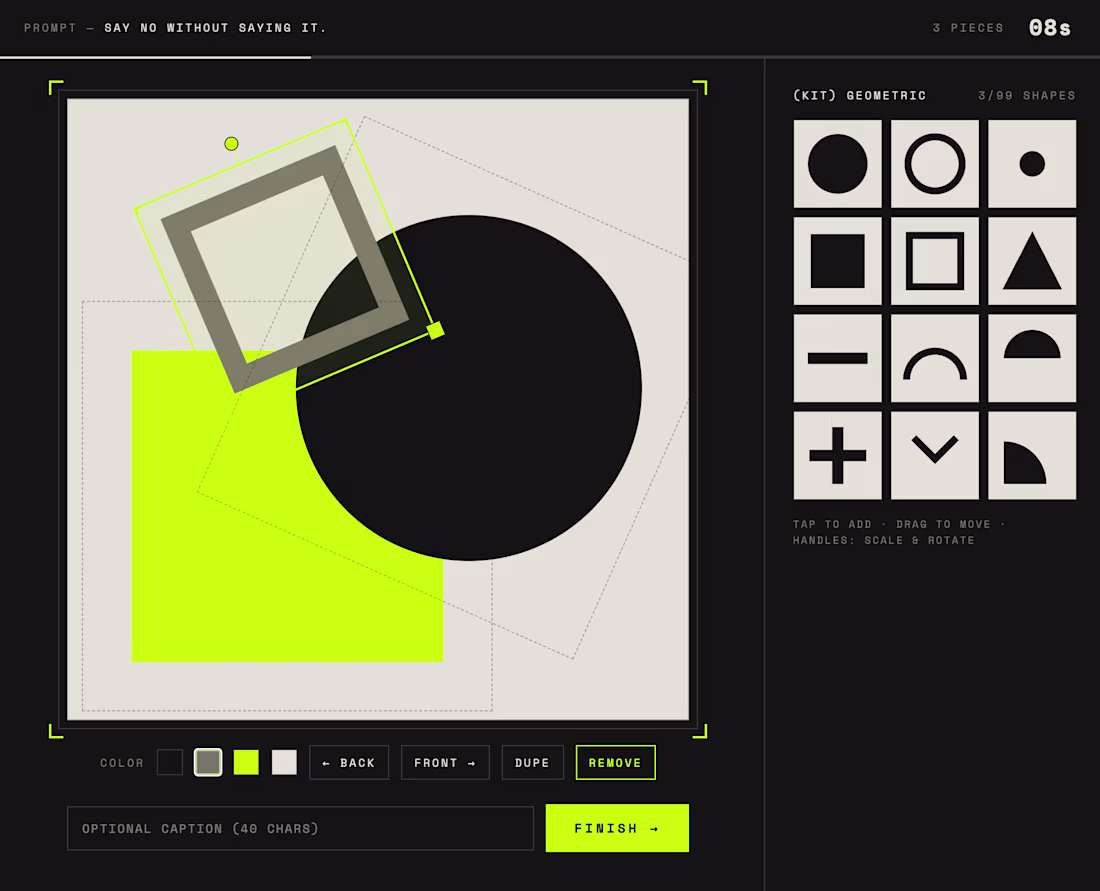Send selected piece back
1100x891 pixels.
coord(349,763)
